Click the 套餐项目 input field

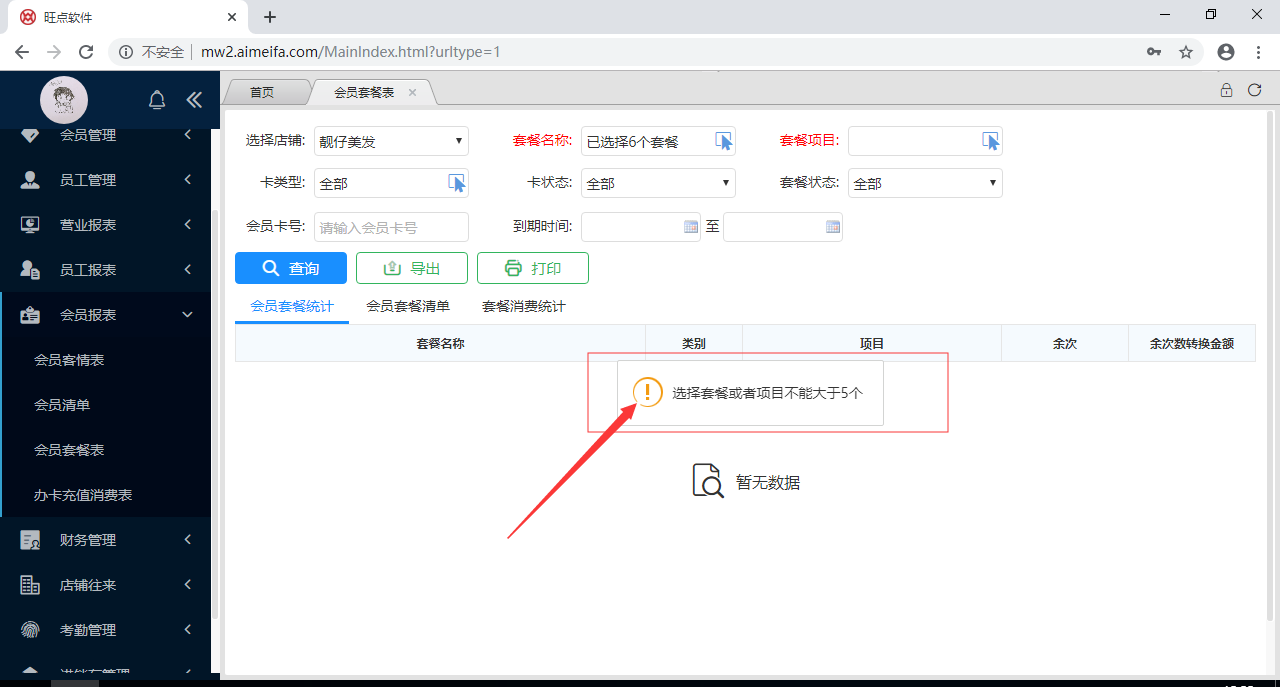pos(925,141)
